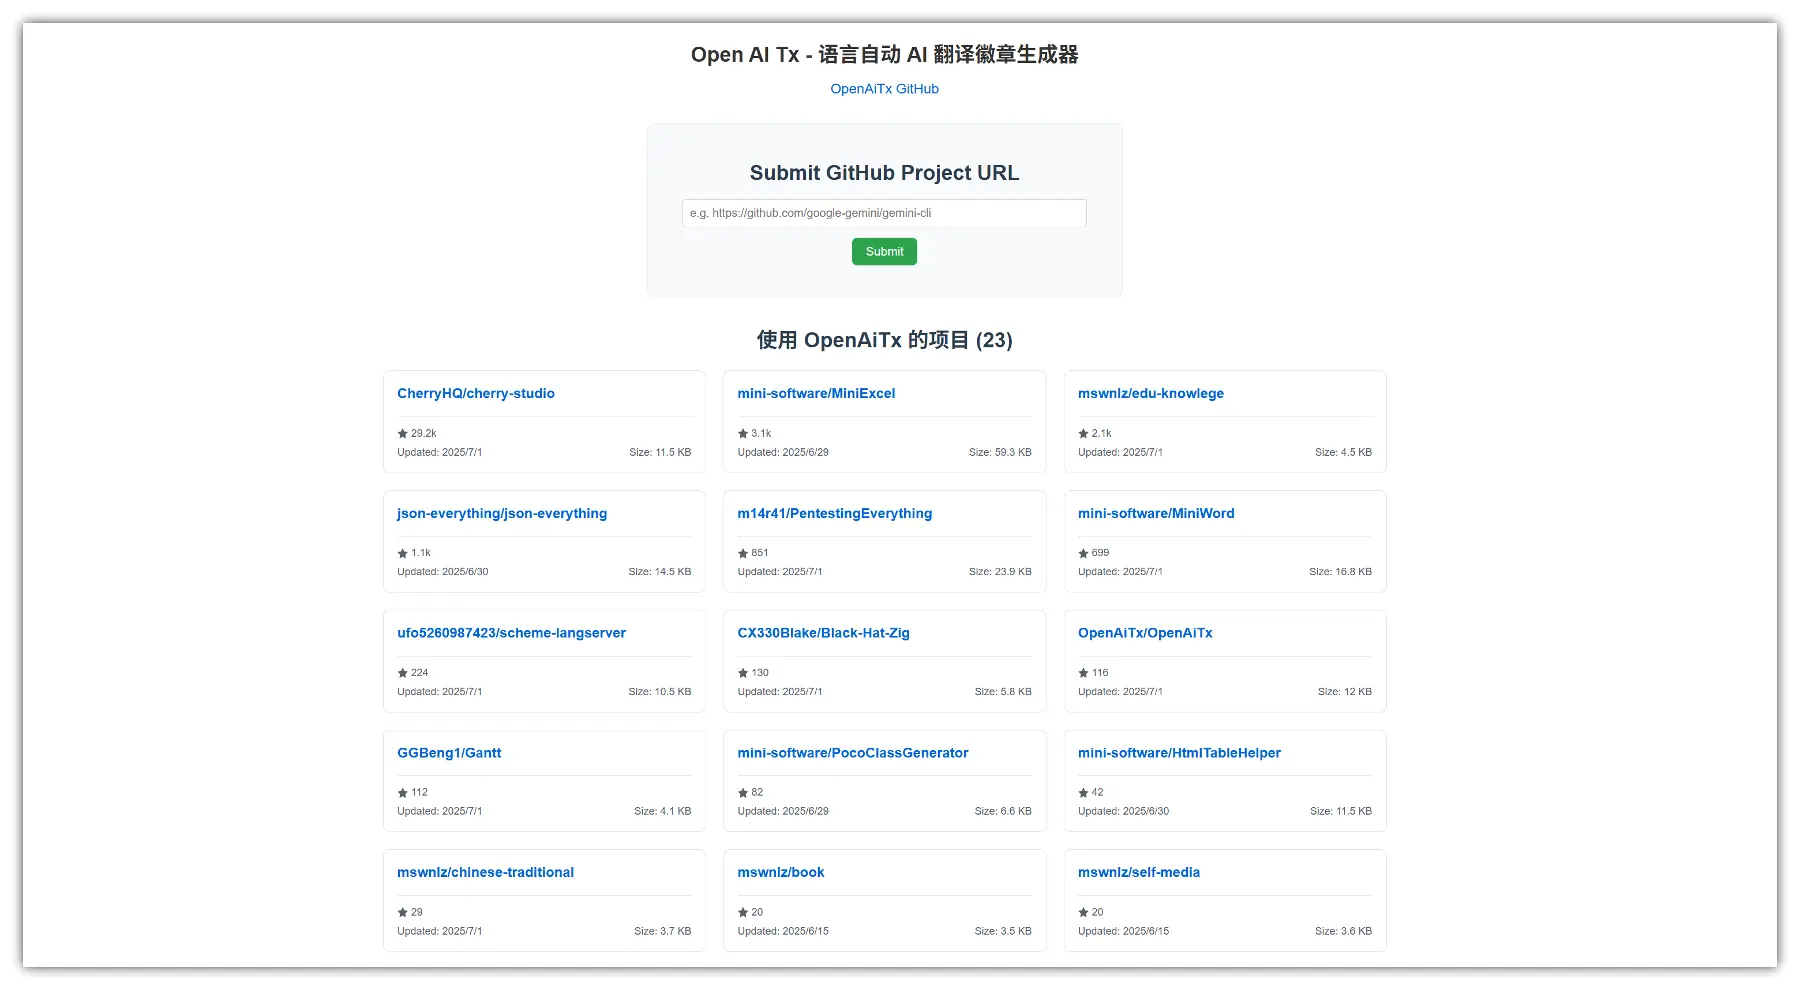This screenshot has width=1800, height=990.
Task: Click the star icon in mswnlz/book card
Action: 743,913
